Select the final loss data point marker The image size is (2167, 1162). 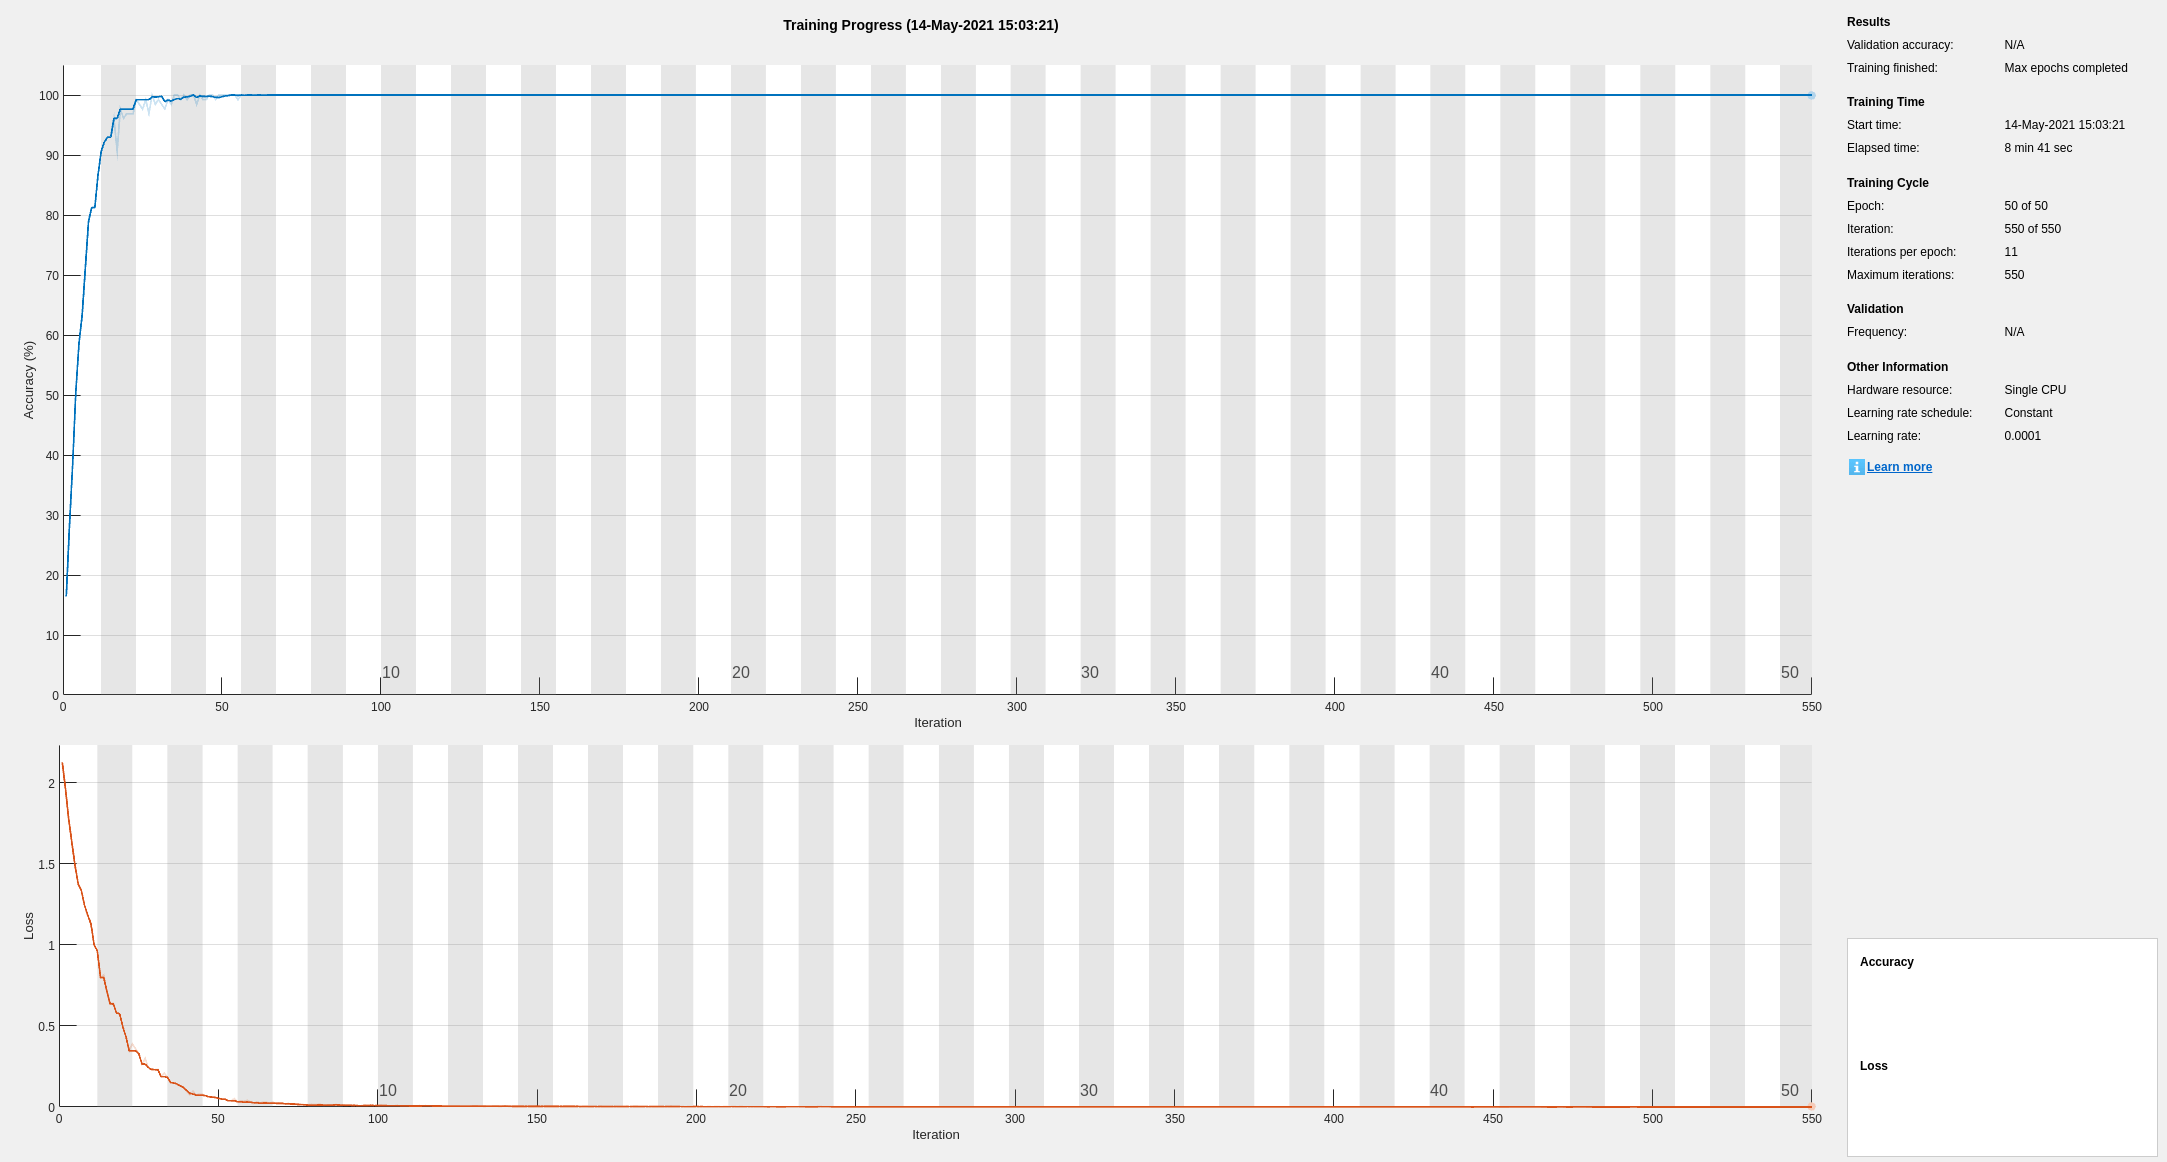[1810, 1106]
